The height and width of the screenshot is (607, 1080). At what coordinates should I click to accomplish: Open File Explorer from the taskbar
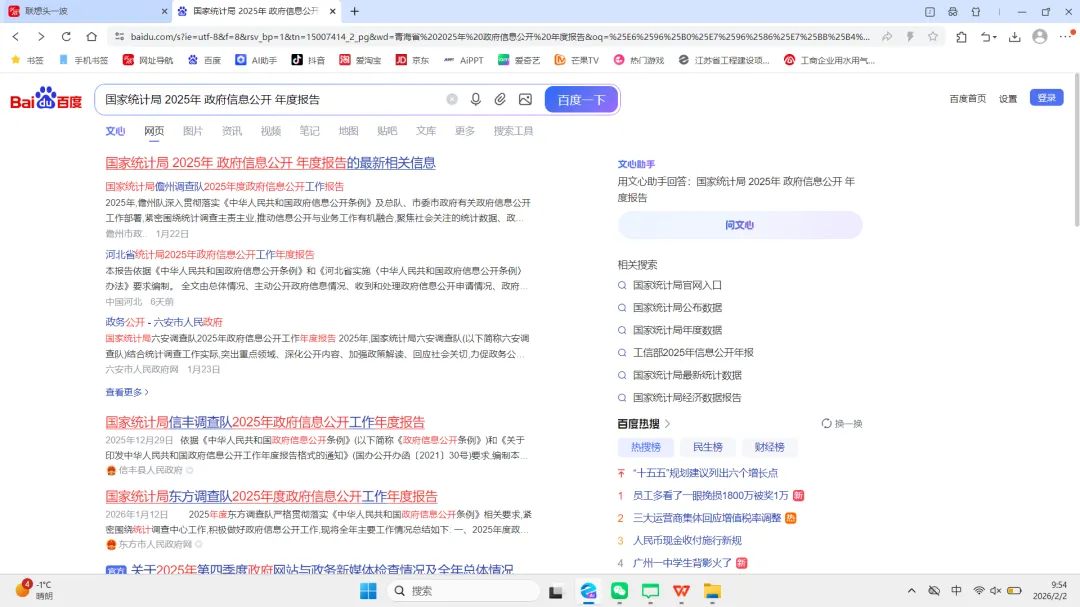click(712, 591)
